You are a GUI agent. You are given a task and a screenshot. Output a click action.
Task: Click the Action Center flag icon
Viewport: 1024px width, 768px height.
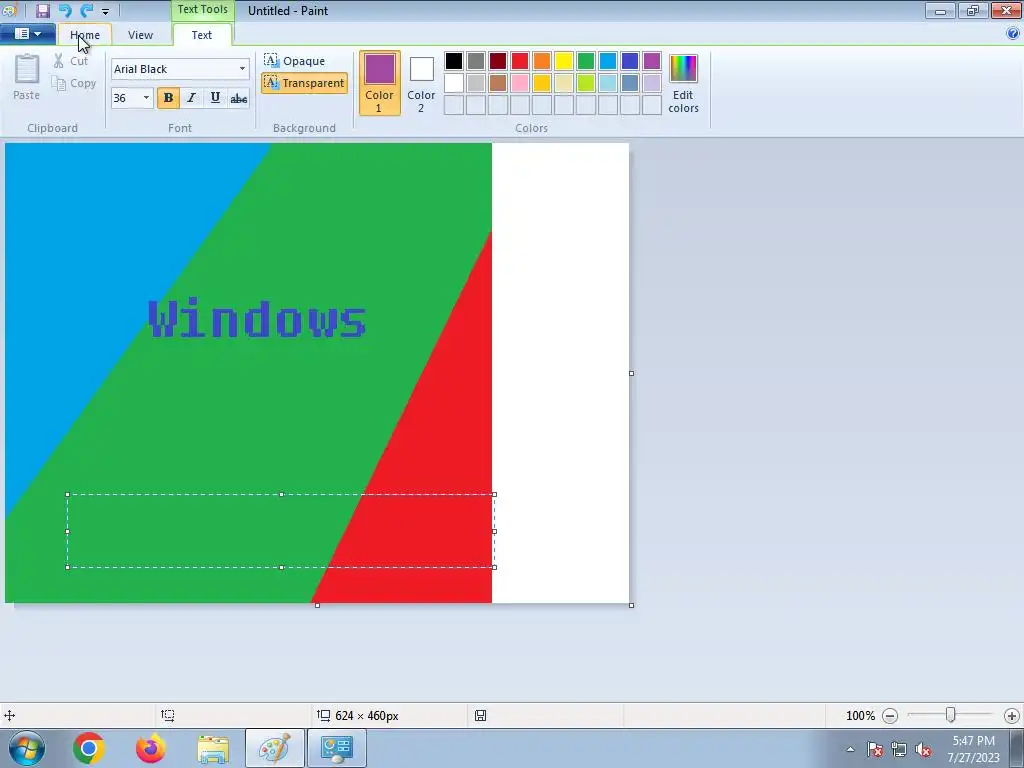[x=875, y=749]
